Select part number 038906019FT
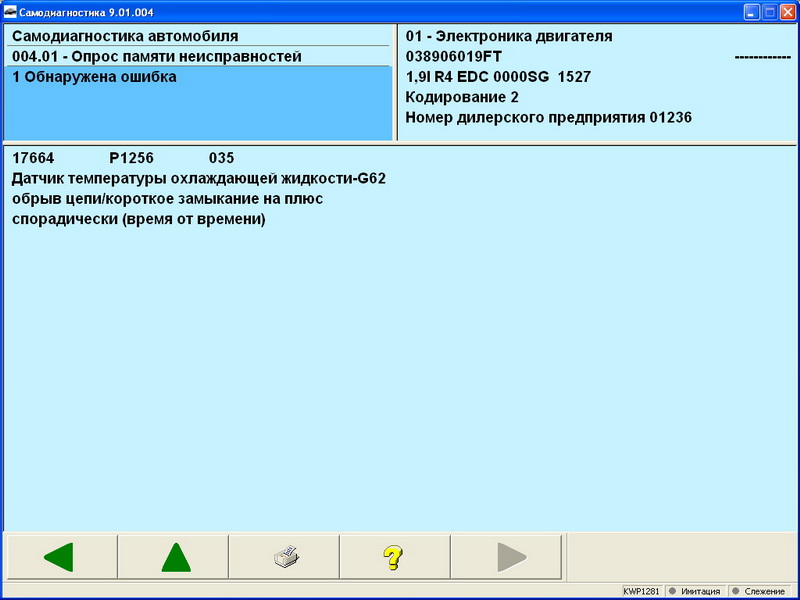 click(454, 56)
